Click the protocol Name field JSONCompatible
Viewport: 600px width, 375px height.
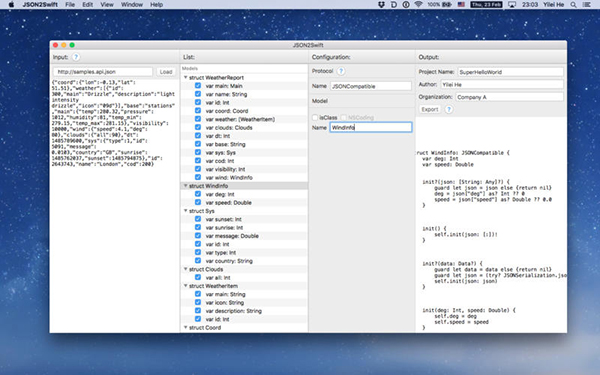tap(371, 86)
